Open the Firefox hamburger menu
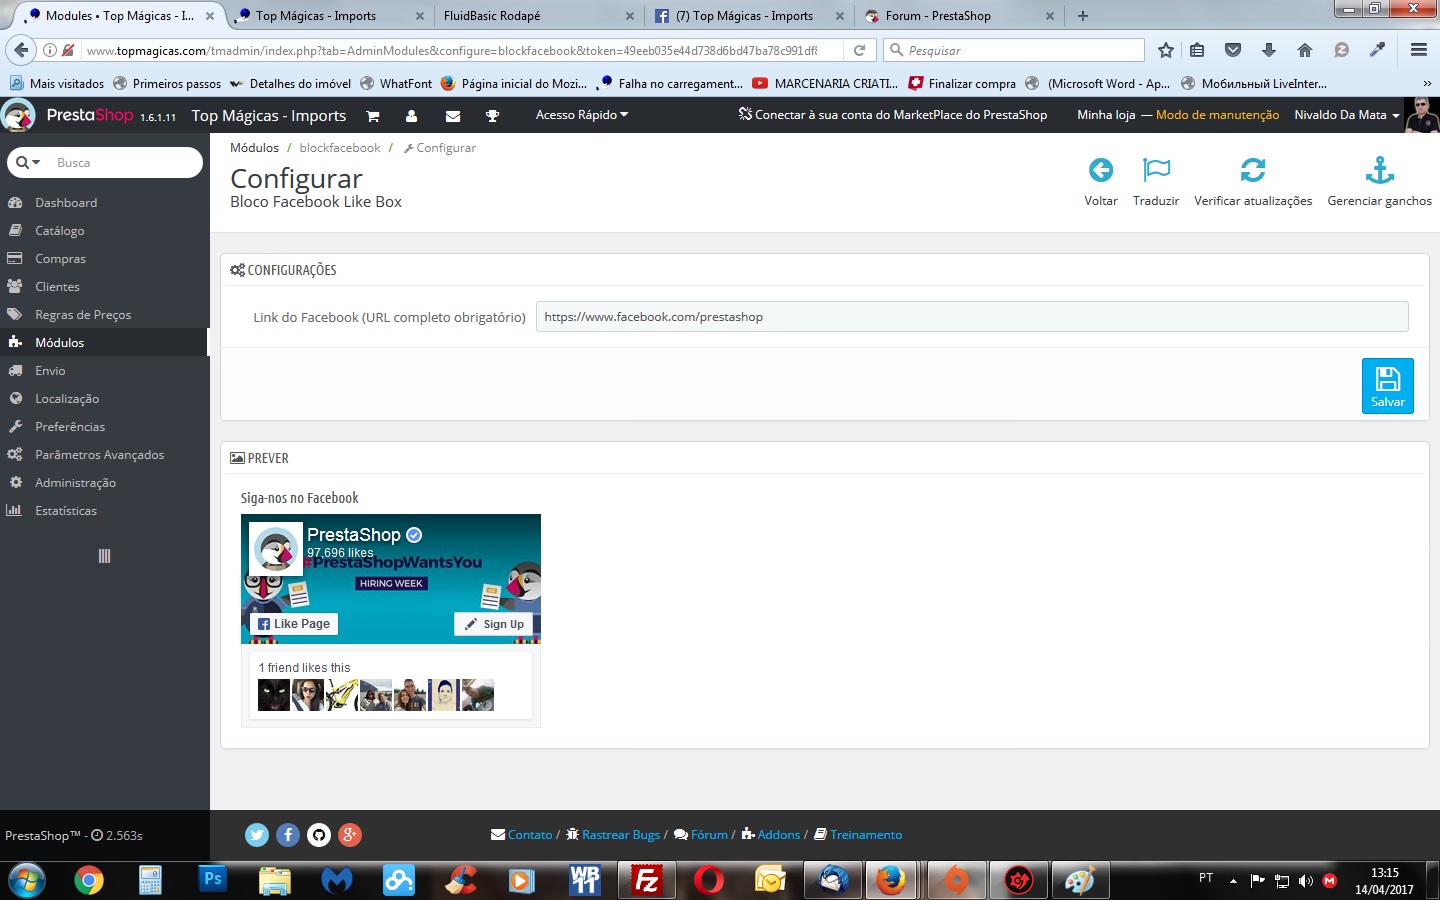The height and width of the screenshot is (900, 1440). (1419, 50)
